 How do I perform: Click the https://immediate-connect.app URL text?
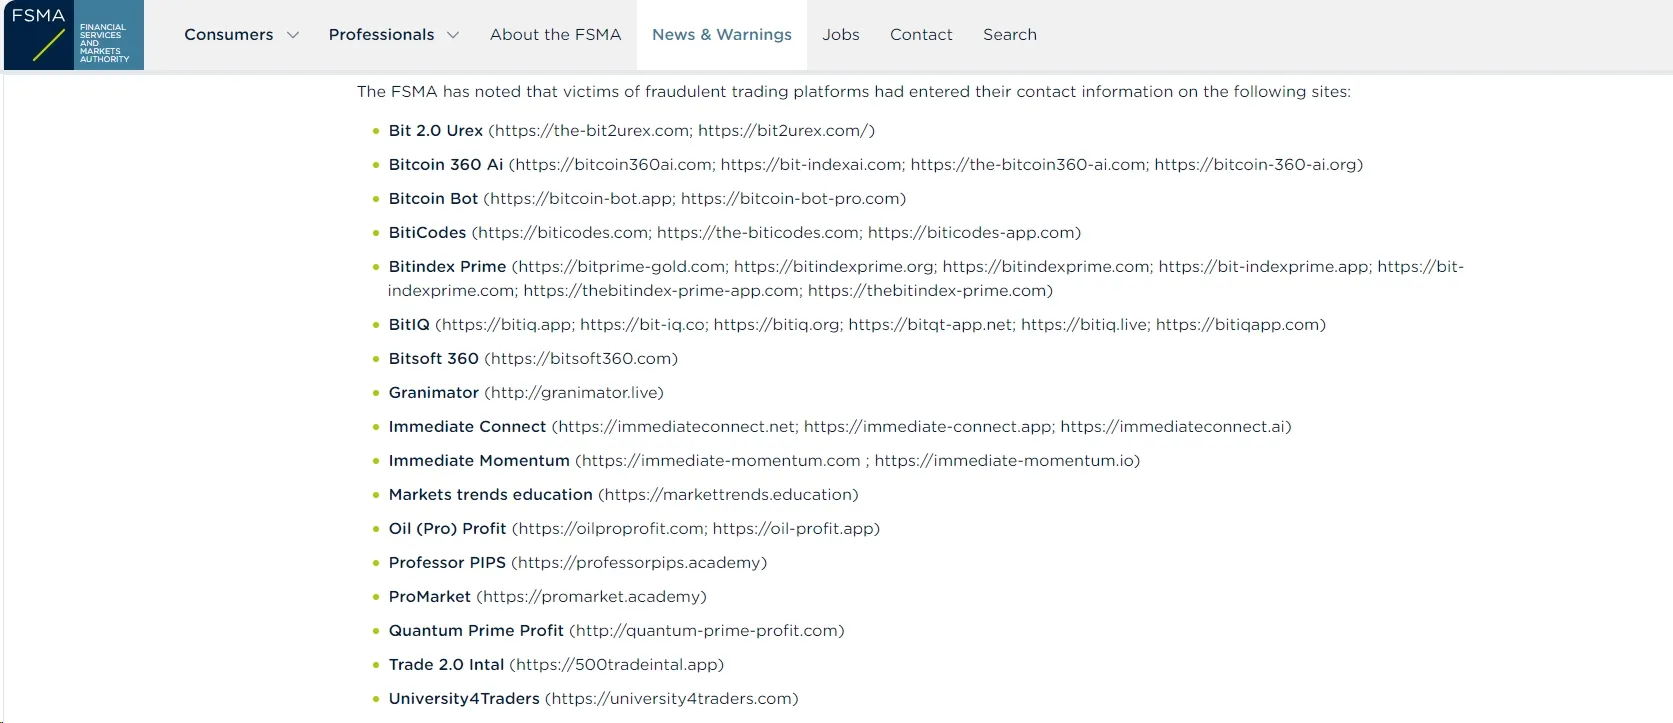pos(927,427)
